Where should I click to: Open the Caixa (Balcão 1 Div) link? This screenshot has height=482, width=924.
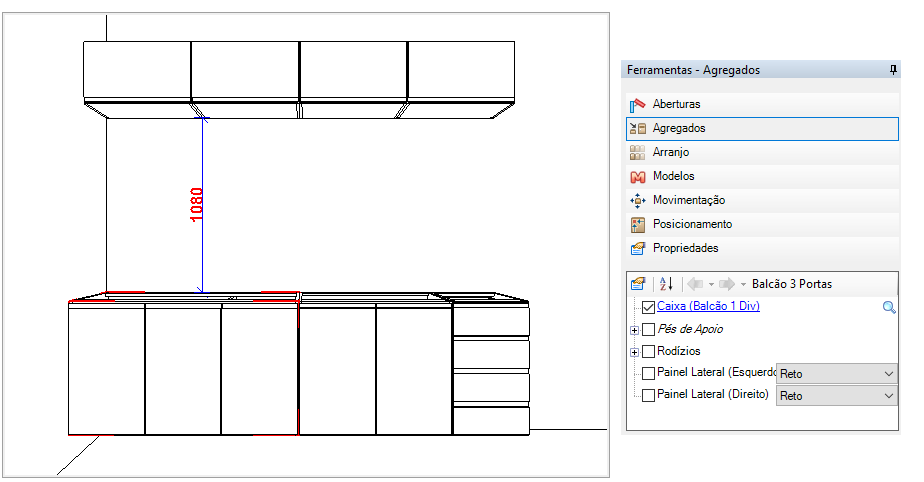pos(708,306)
